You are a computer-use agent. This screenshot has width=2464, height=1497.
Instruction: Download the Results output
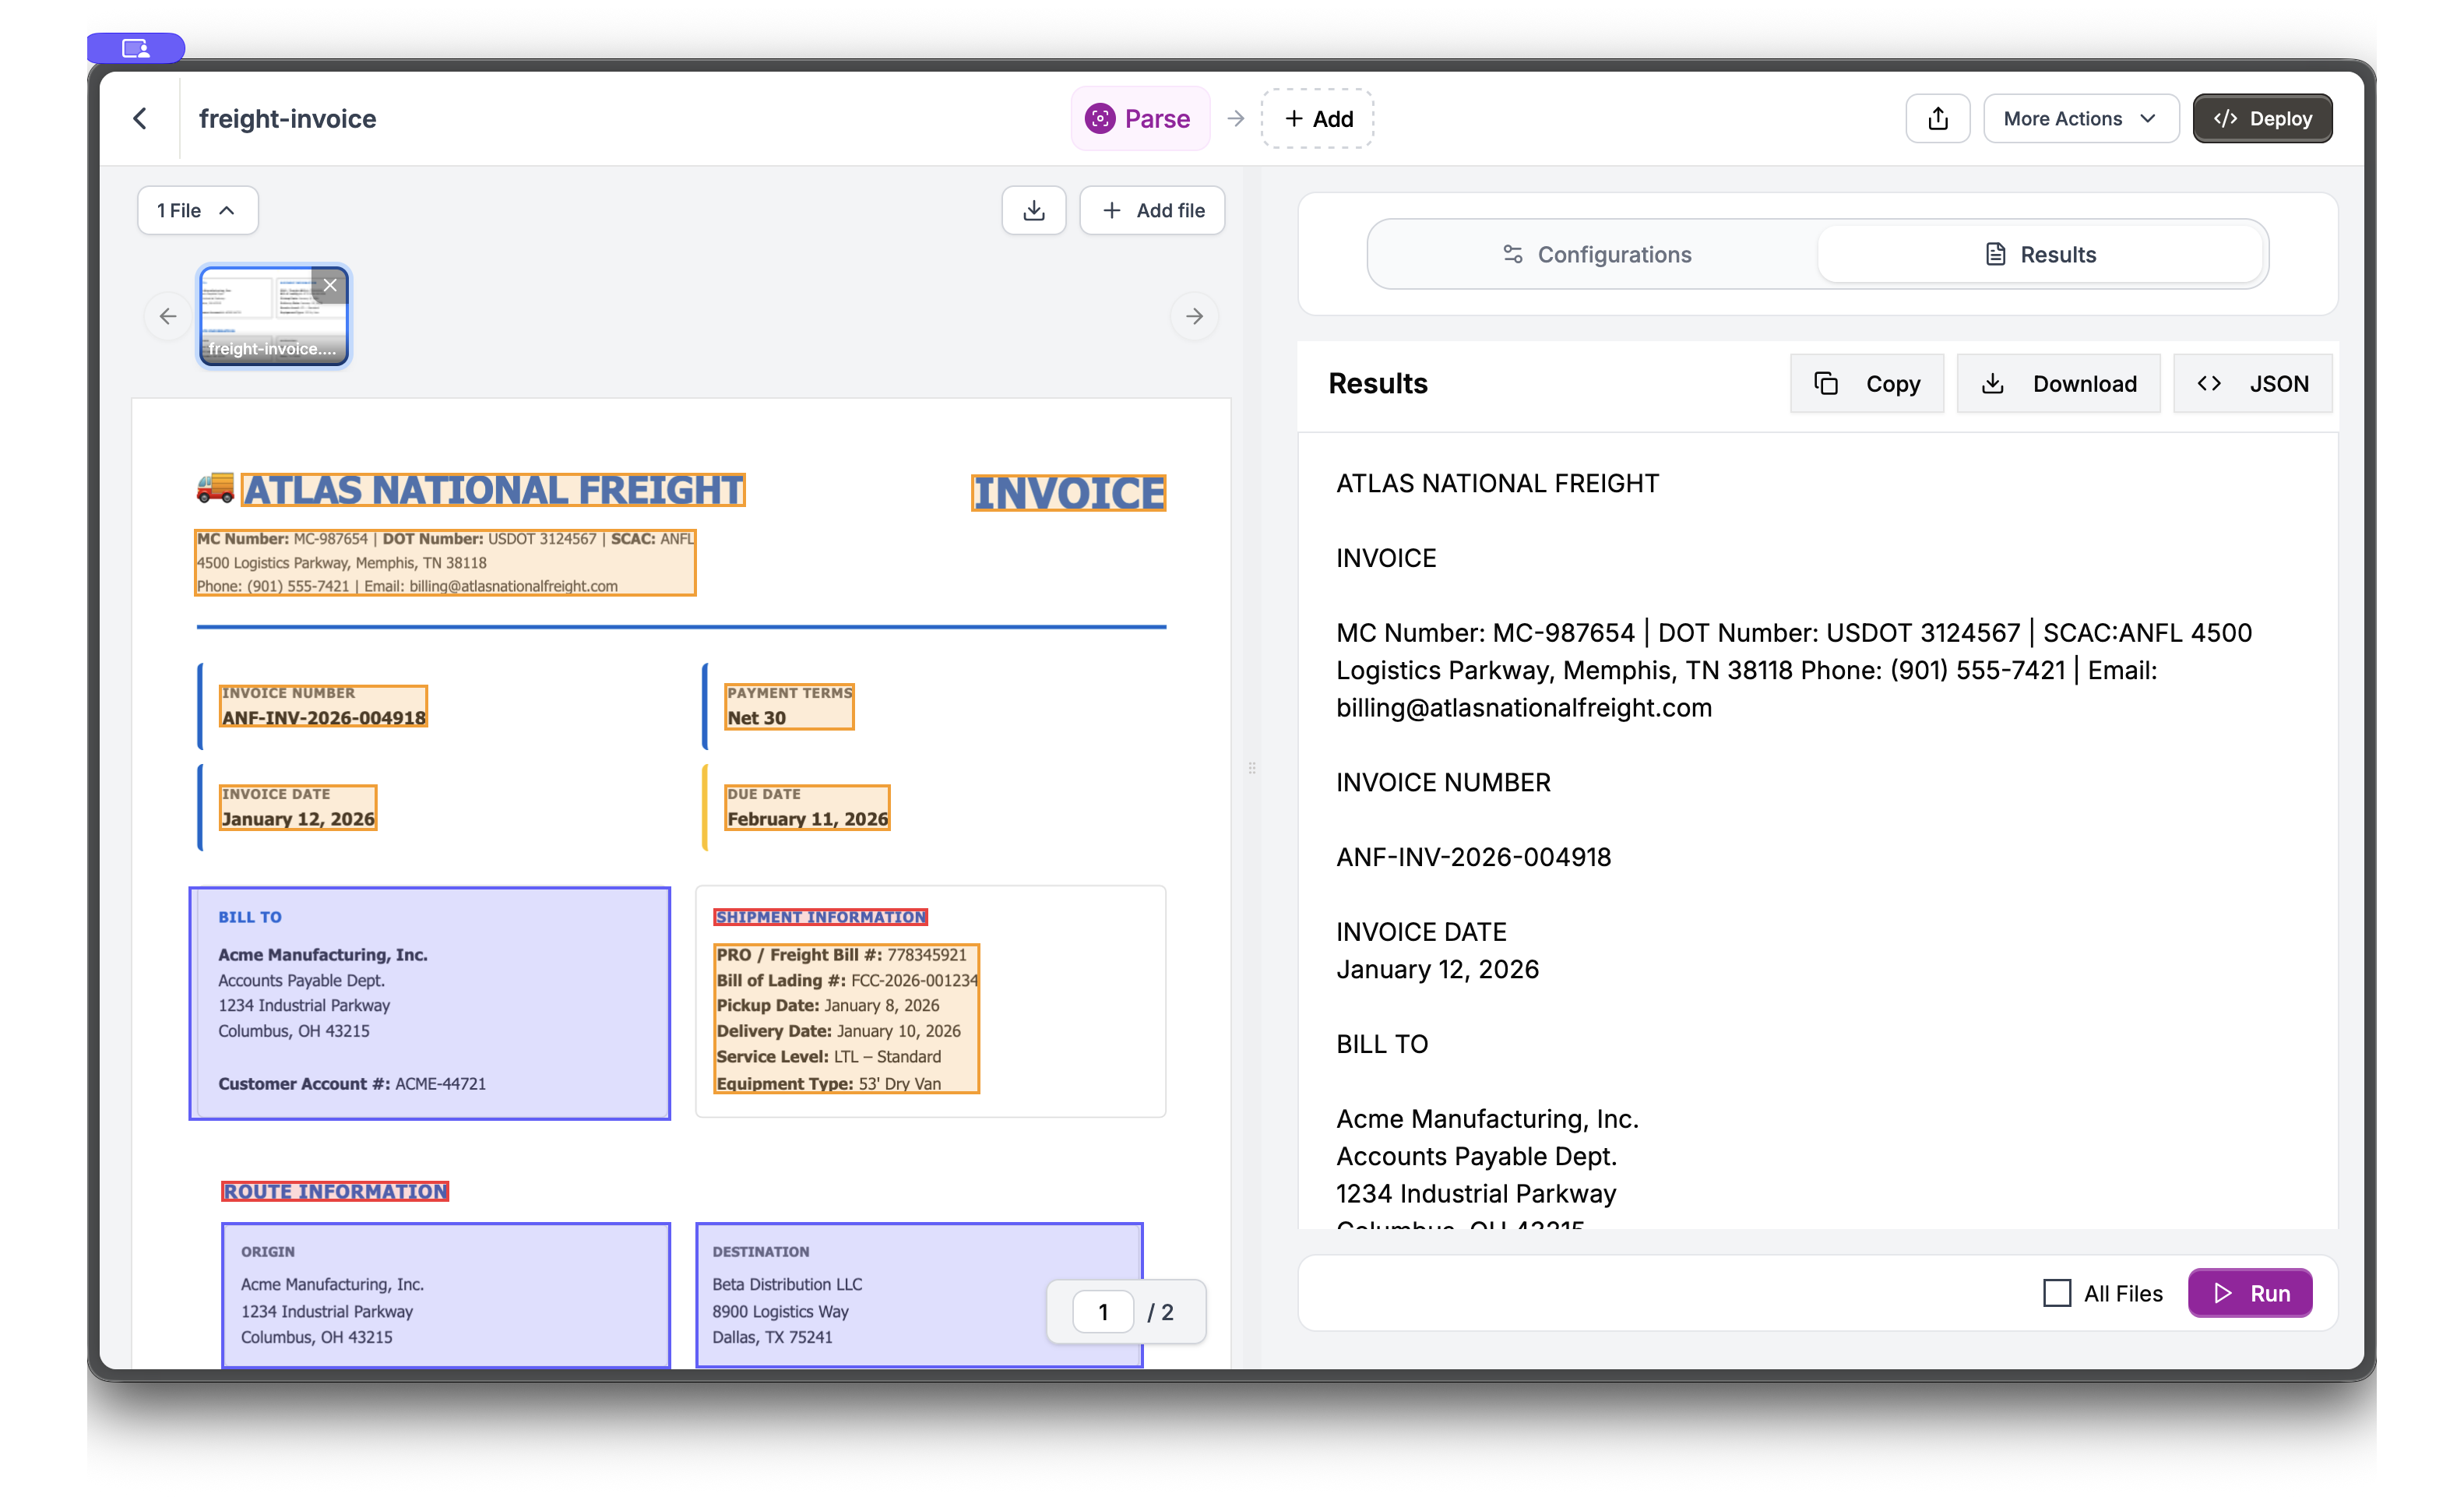coord(2058,383)
